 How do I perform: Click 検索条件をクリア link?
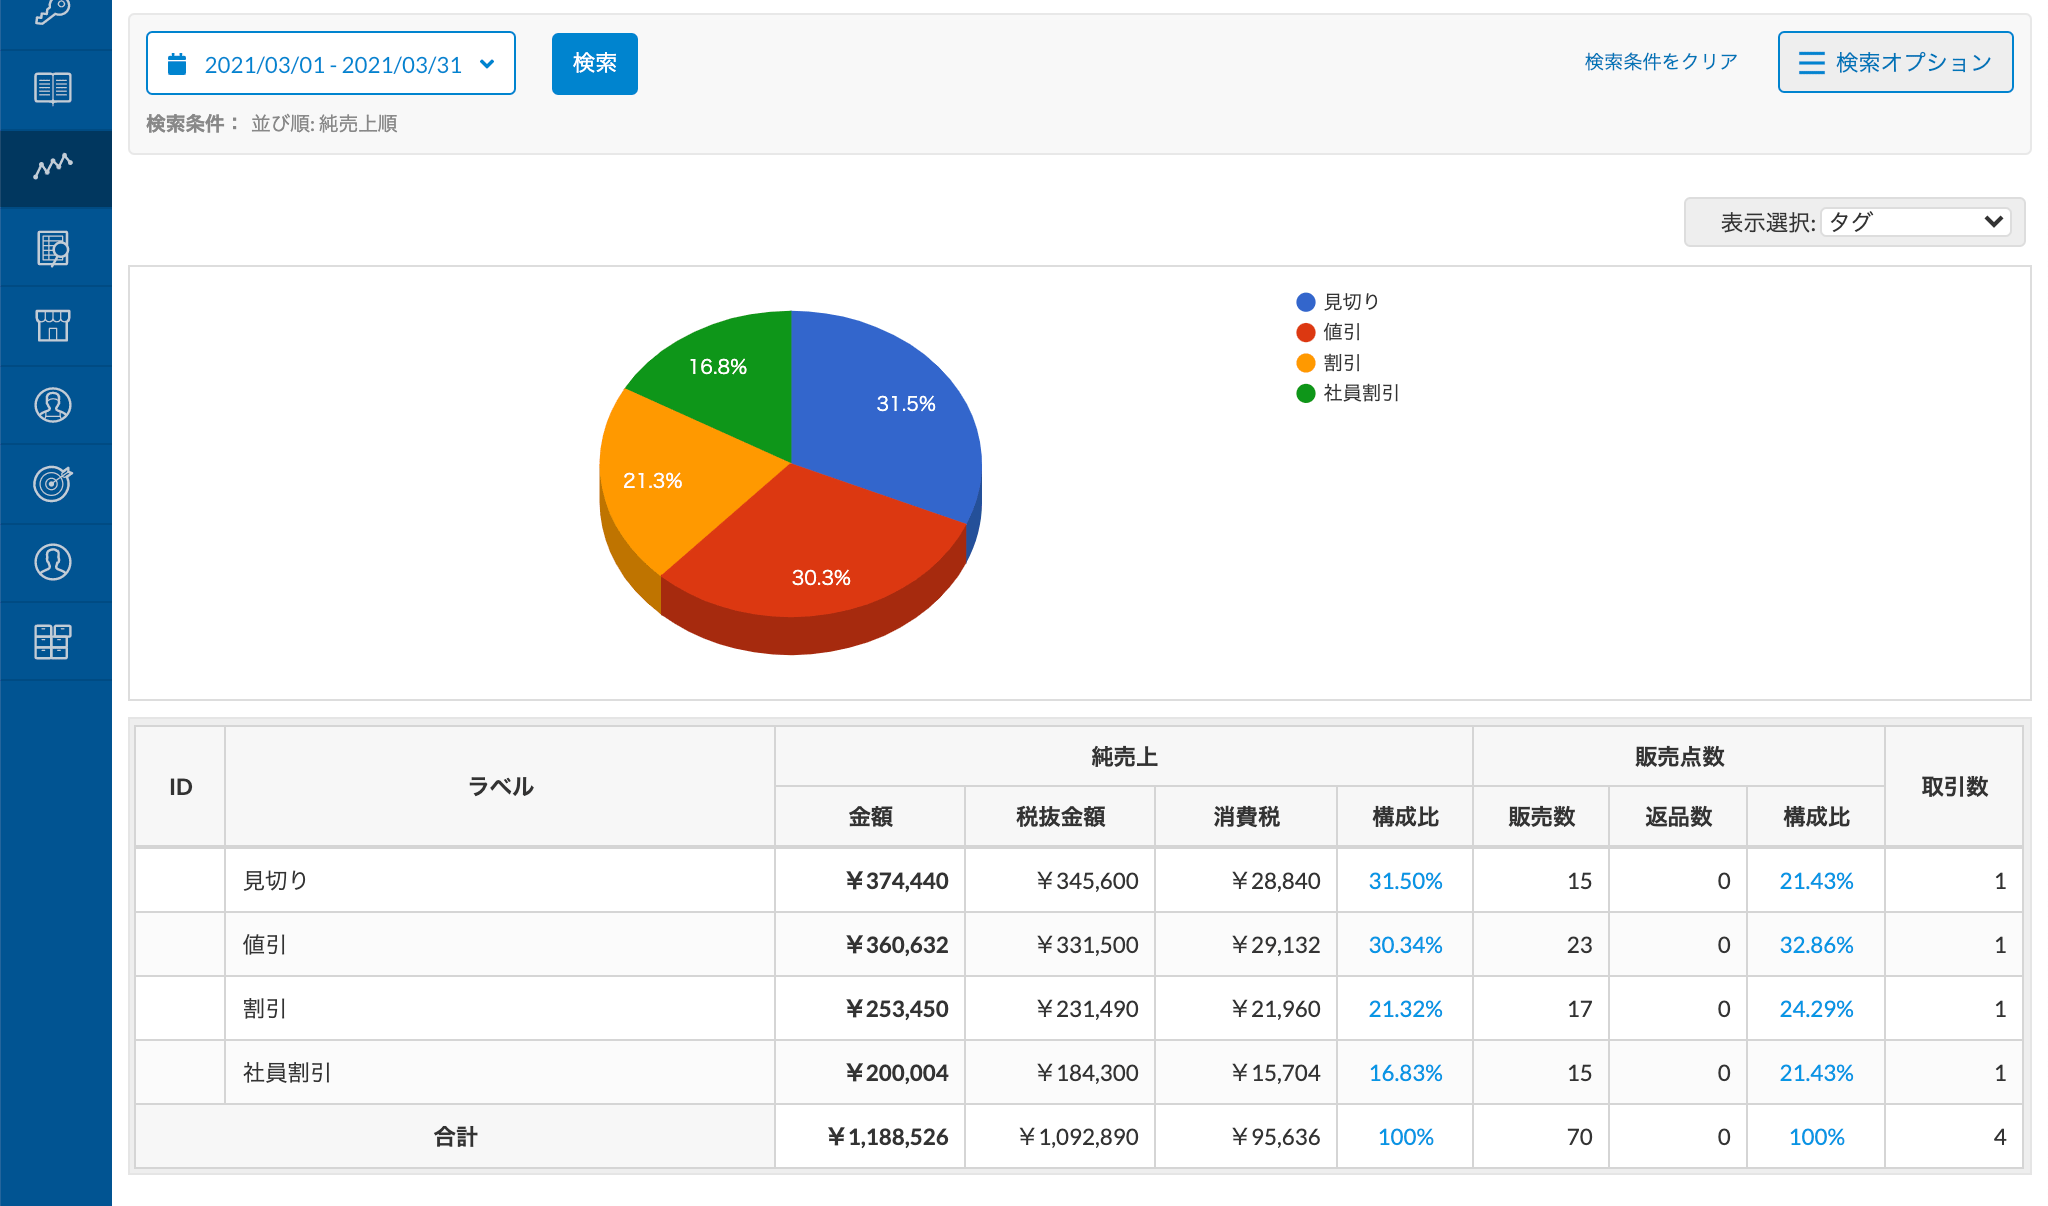click(x=1660, y=62)
